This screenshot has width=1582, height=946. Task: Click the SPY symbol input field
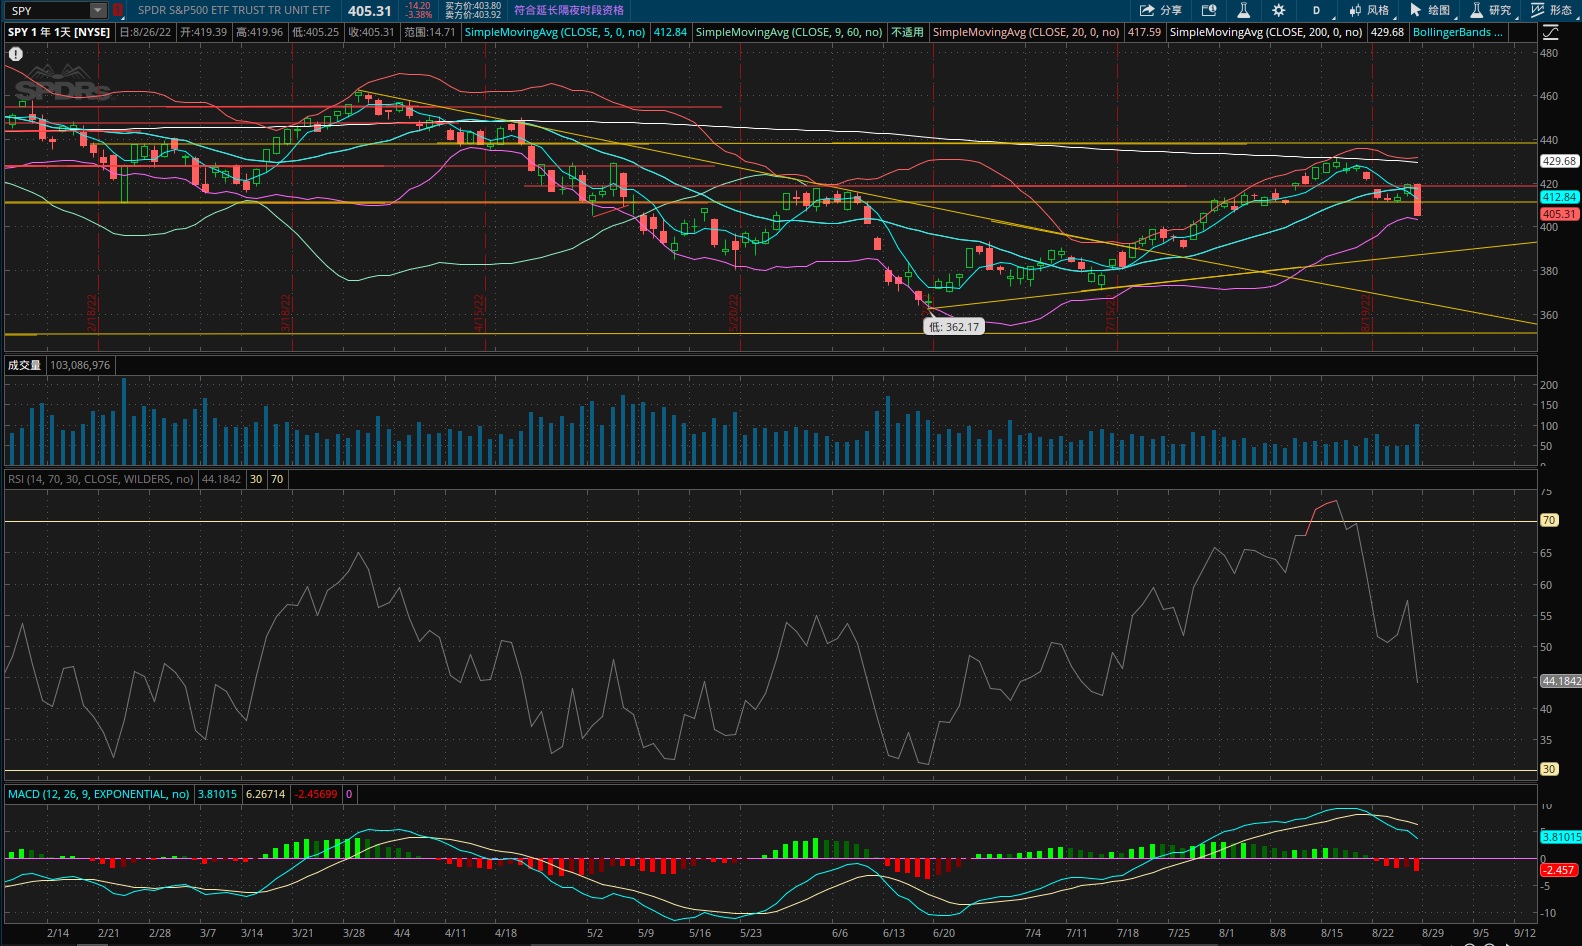click(x=47, y=11)
